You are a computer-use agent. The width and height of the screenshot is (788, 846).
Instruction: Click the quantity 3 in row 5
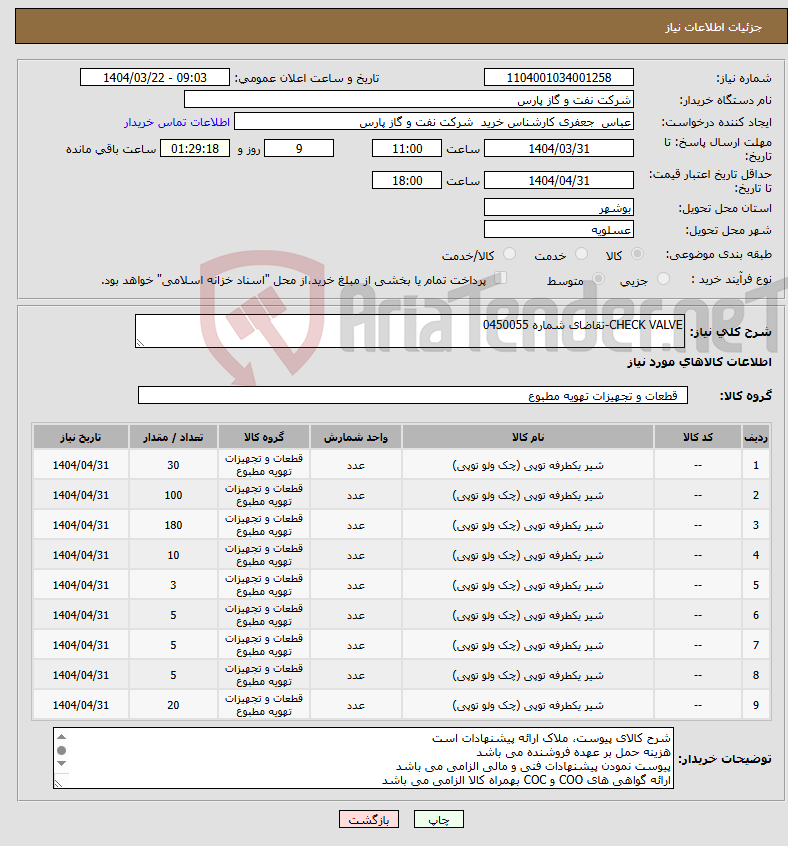coord(173,585)
